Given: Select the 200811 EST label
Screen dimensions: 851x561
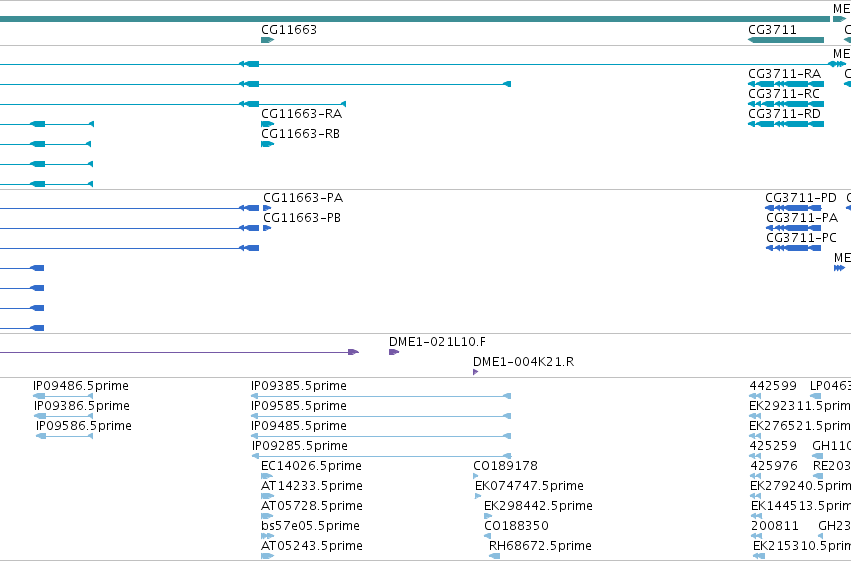Looking at the screenshot, I should click(x=774, y=526).
